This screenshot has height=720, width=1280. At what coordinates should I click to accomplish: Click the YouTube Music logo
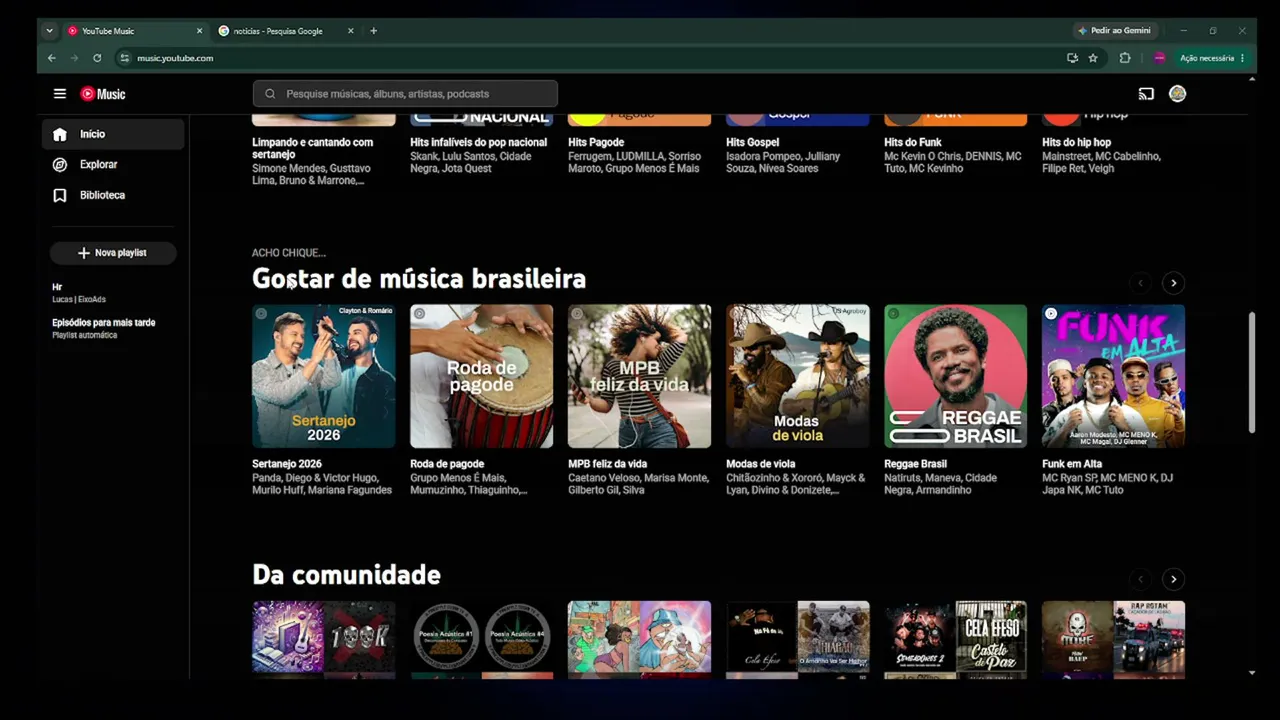(x=103, y=94)
